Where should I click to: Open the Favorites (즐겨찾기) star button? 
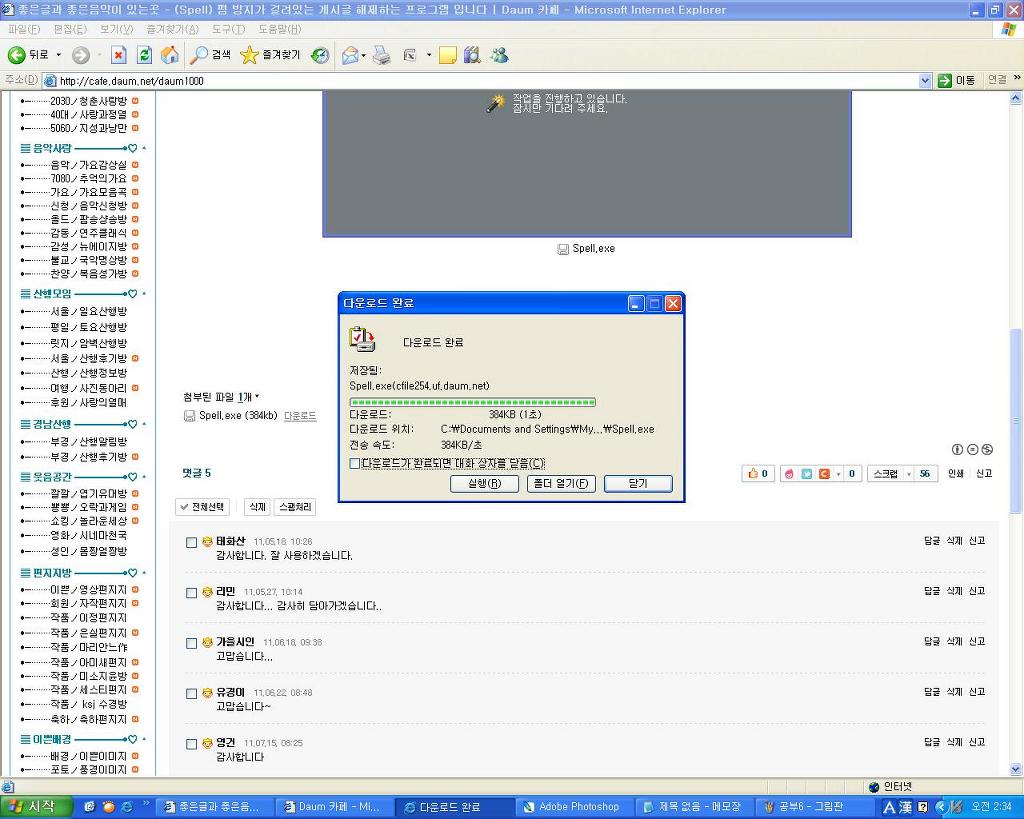click(x=270, y=56)
